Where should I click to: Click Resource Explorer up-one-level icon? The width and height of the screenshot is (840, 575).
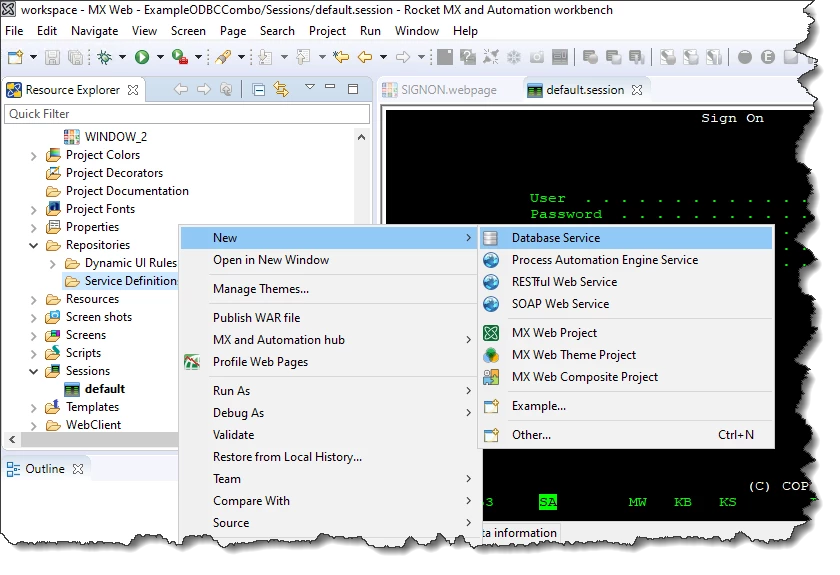226,89
